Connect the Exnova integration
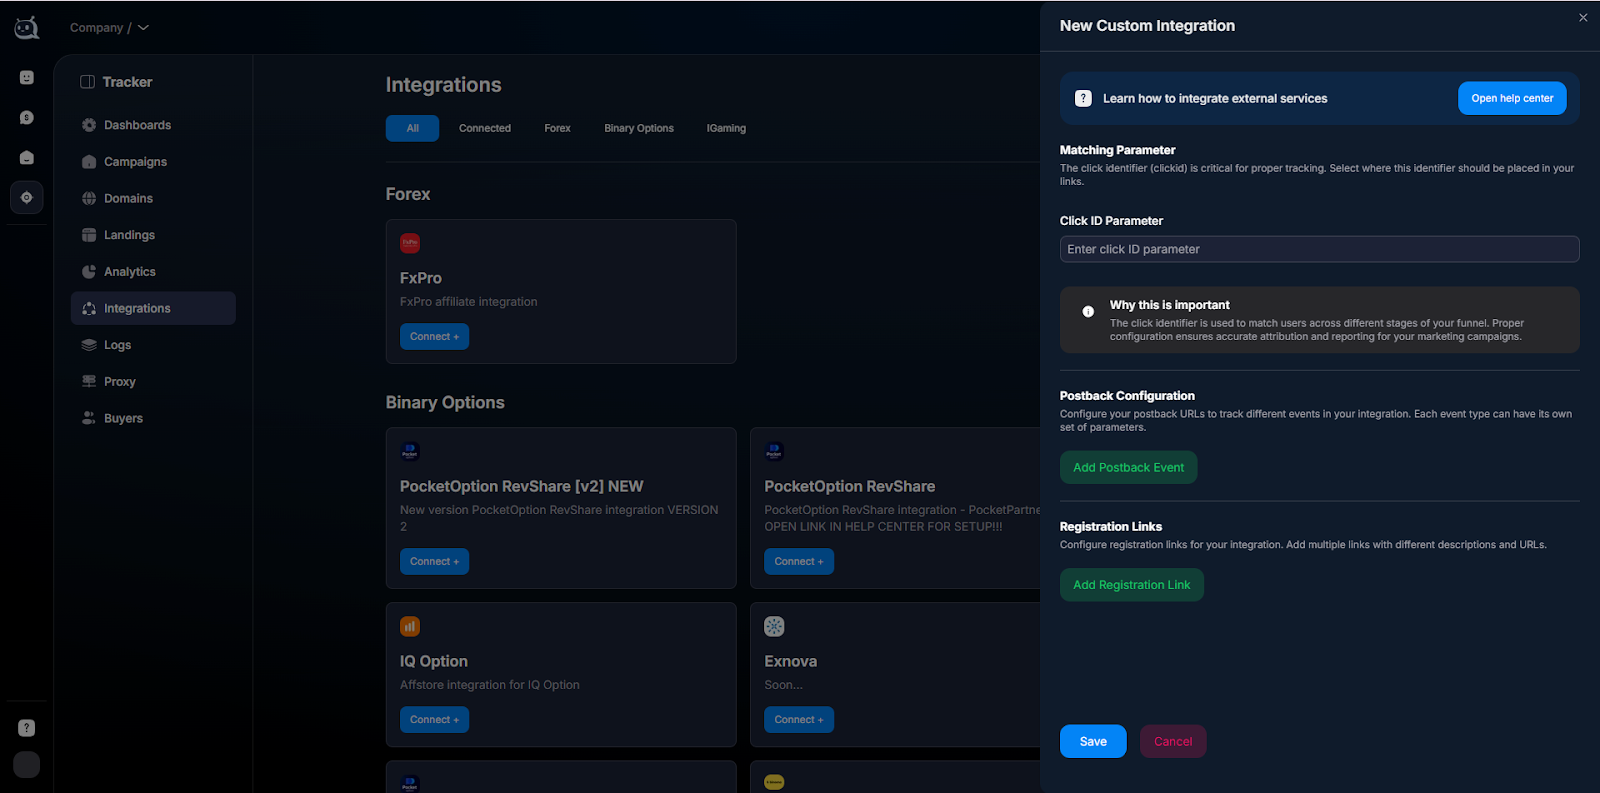 [x=799, y=720]
